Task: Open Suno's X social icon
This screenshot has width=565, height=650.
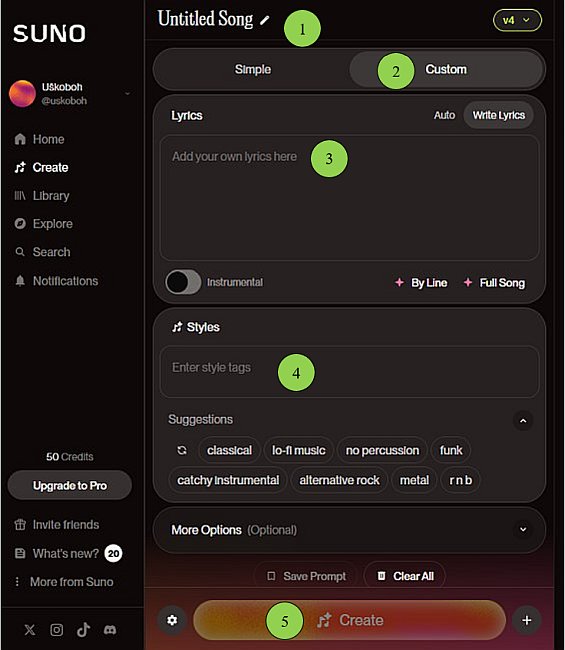Action: point(30,630)
